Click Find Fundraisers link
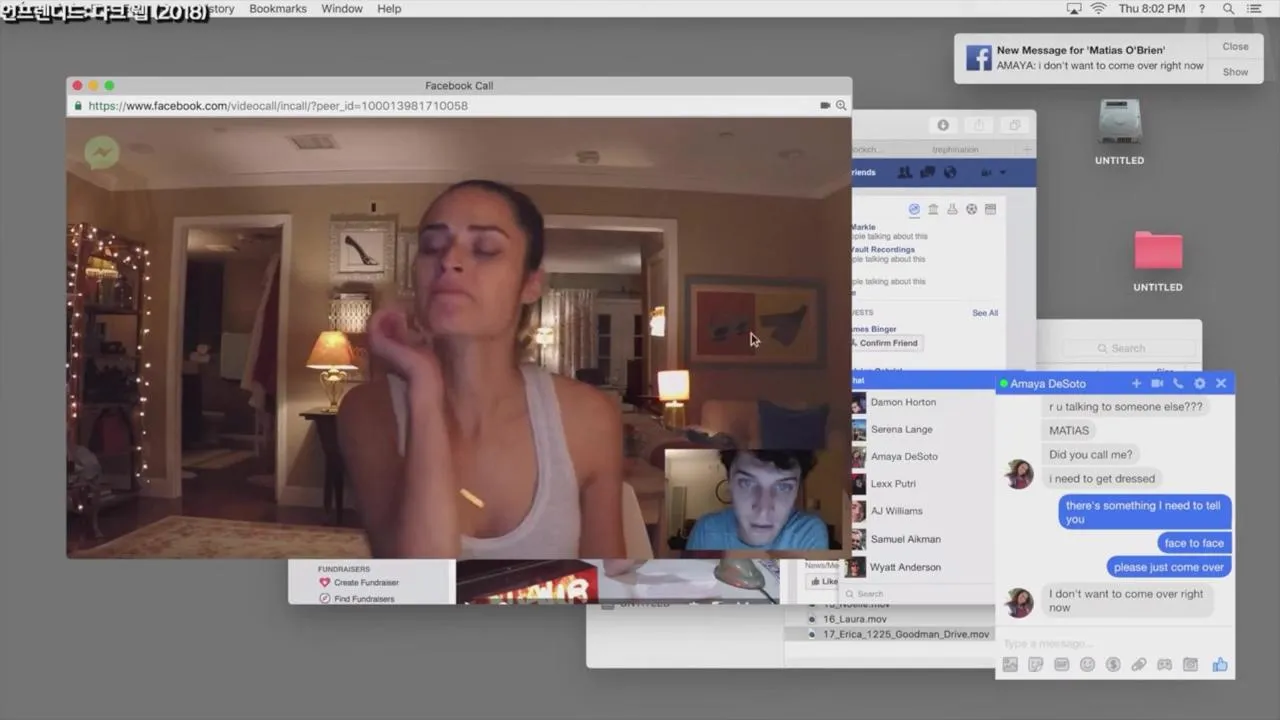 [x=364, y=598]
